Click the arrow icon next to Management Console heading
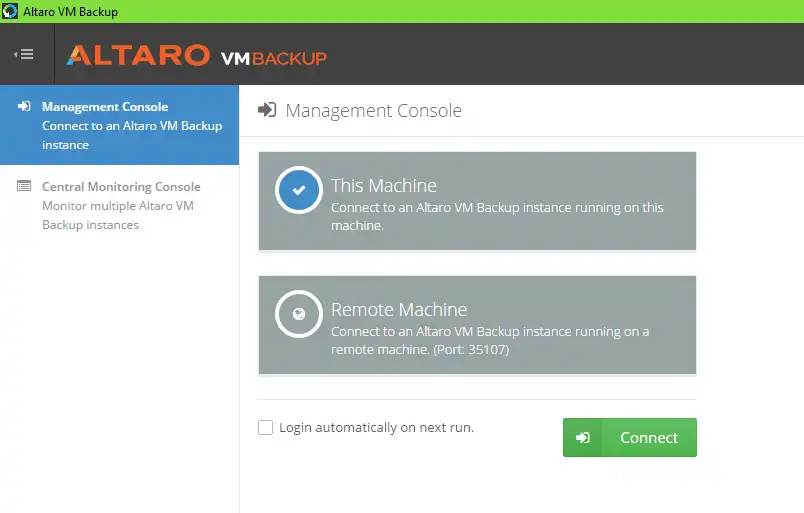This screenshot has width=804, height=513. pyautogui.click(x=267, y=110)
